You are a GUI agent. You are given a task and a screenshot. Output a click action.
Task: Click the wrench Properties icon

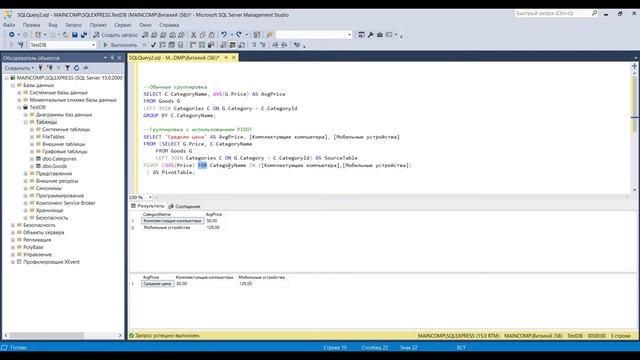371,35
